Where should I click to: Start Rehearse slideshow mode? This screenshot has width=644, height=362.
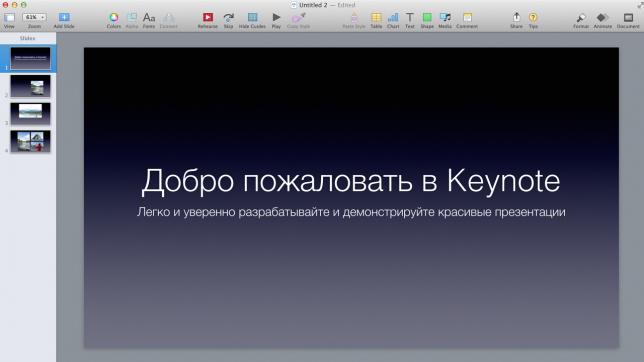click(208, 17)
